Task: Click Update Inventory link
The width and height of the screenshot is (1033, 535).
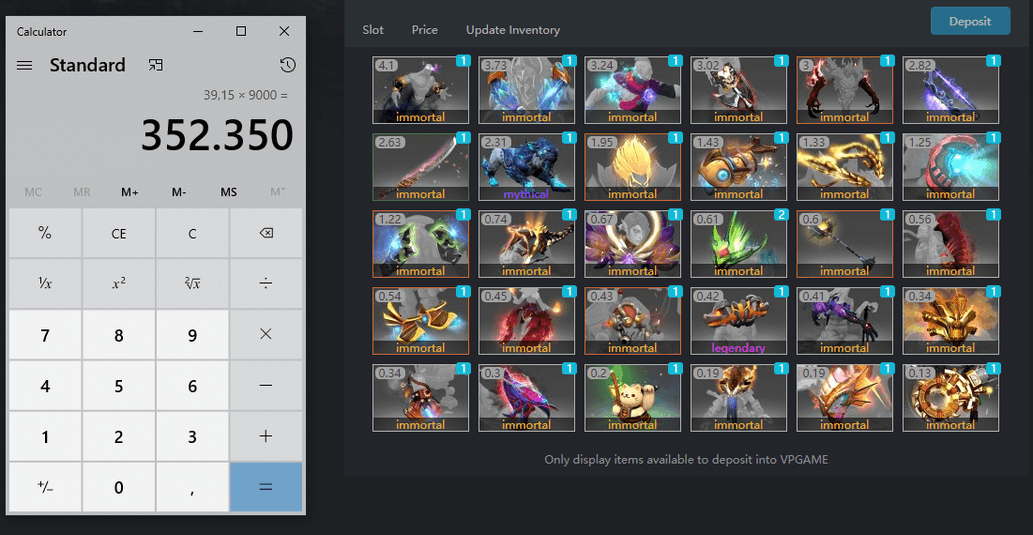Action: pyautogui.click(x=513, y=30)
